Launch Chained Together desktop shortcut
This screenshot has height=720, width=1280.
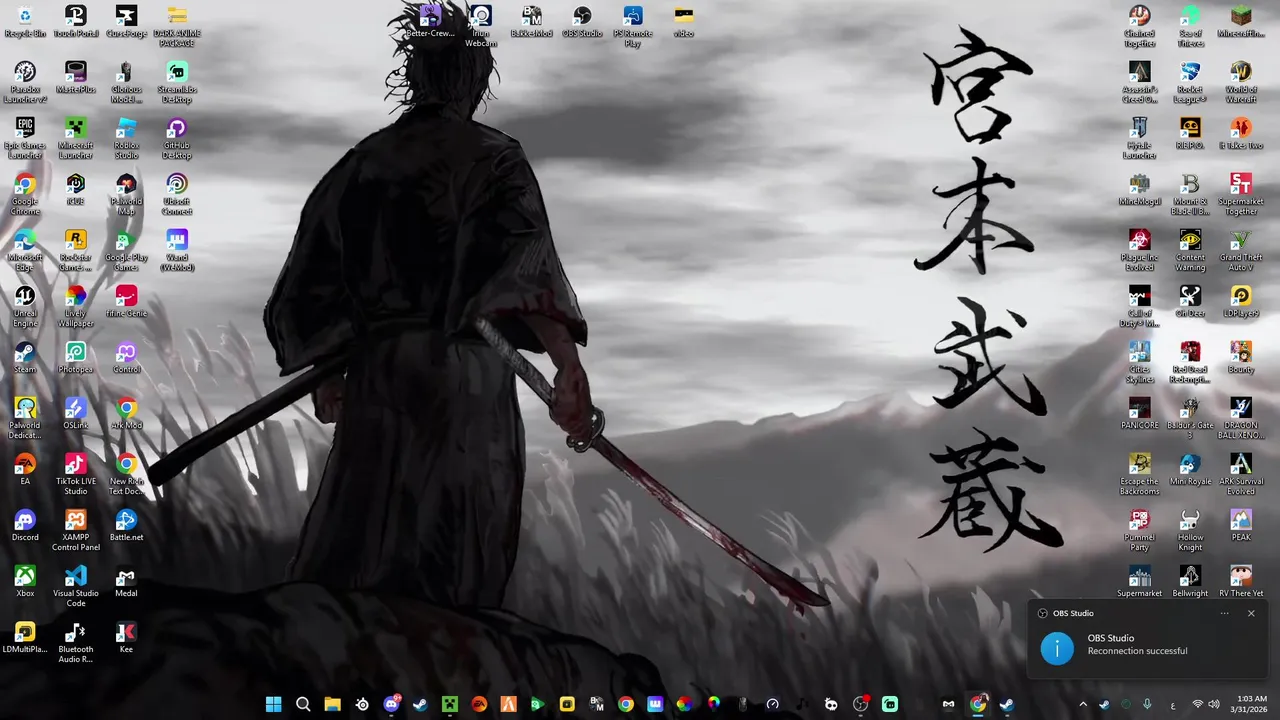(1139, 27)
